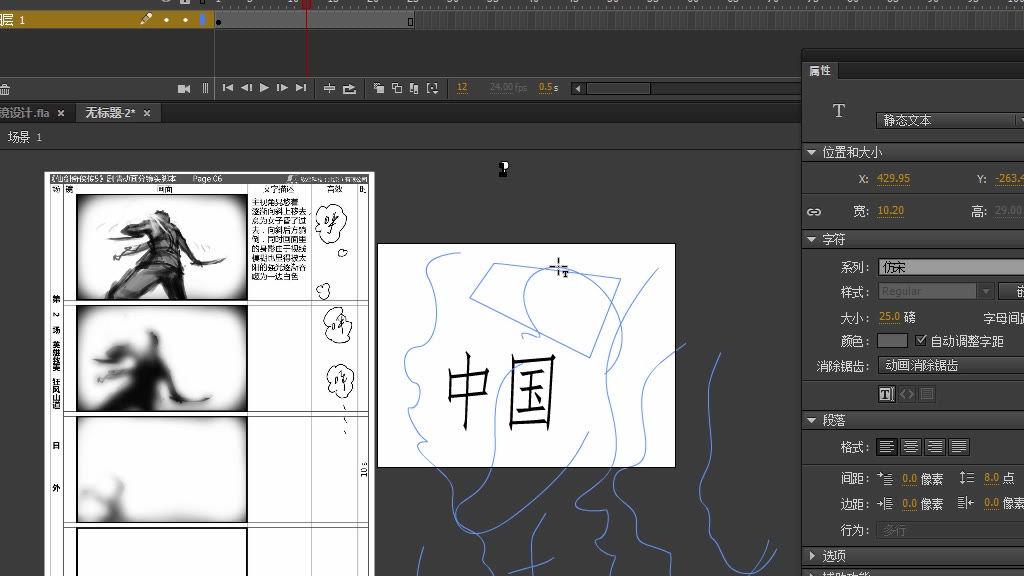Click the camera icon in timeline

(x=184, y=88)
